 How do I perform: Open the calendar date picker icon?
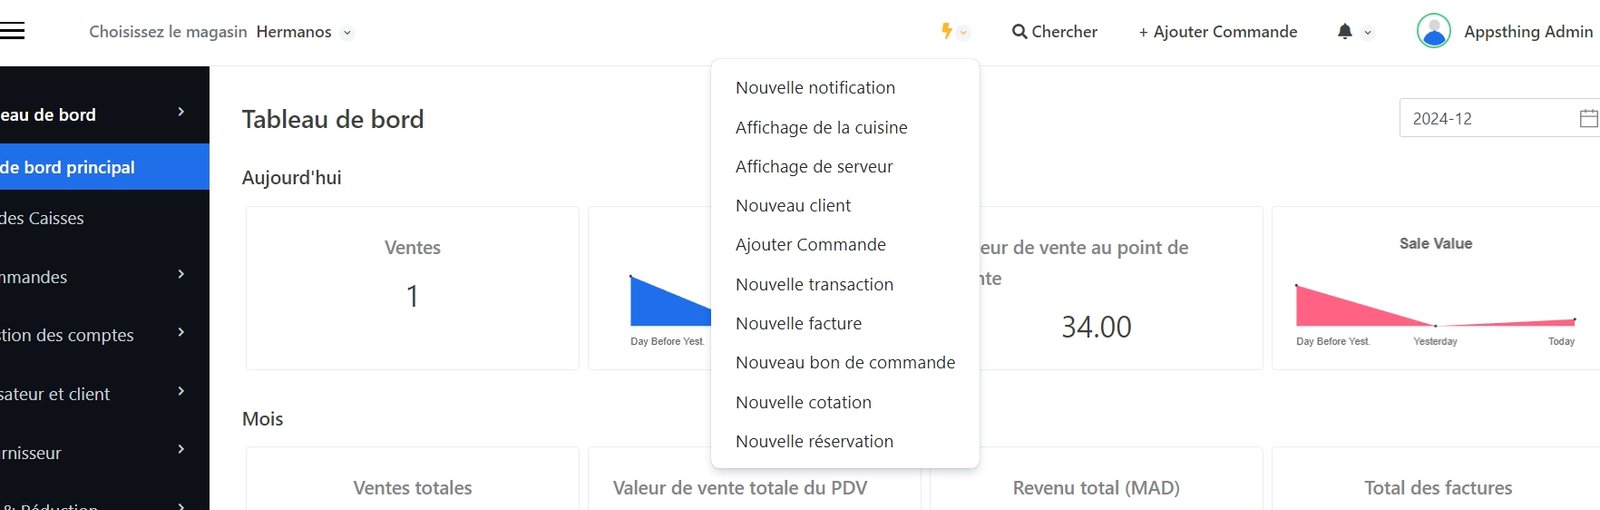(x=1588, y=119)
